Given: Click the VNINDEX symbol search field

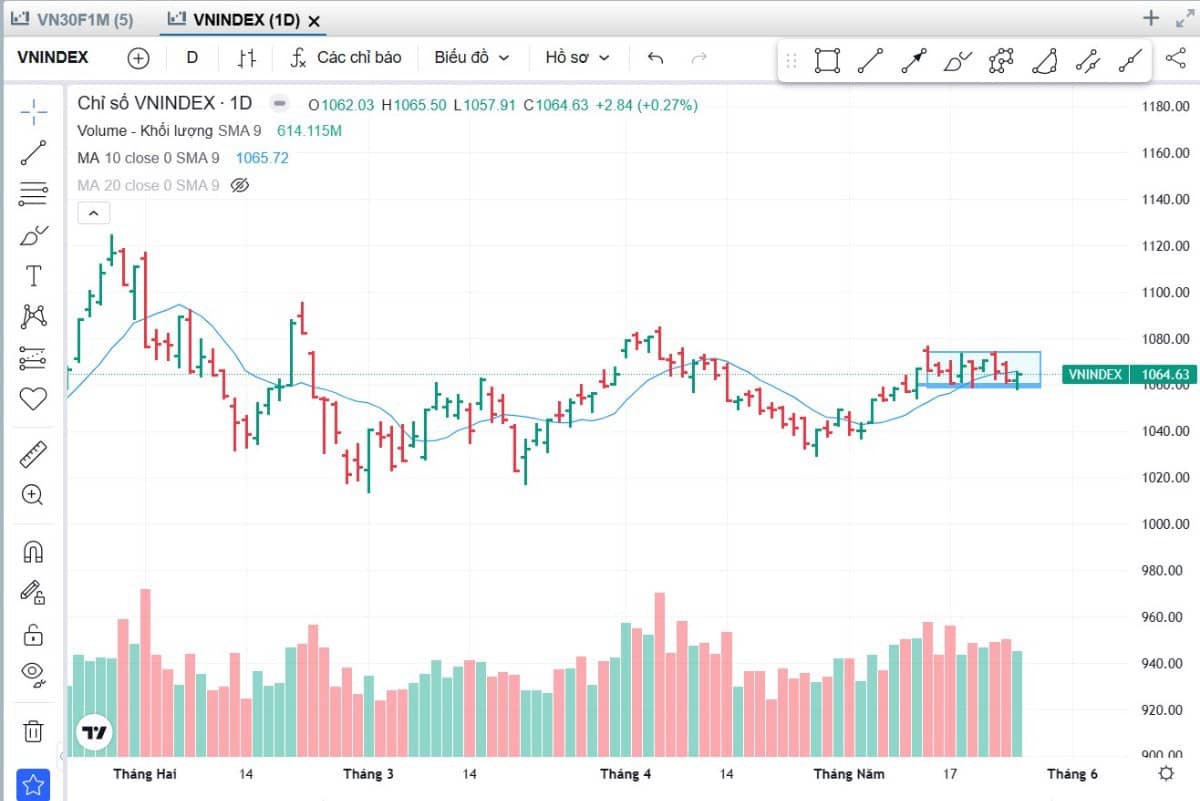Looking at the screenshot, I should tap(53, 58).
